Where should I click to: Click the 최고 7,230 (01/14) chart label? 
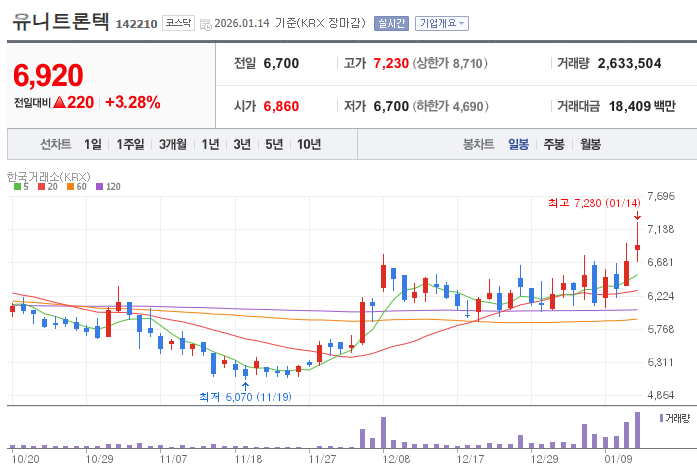[x=594, y=203]
